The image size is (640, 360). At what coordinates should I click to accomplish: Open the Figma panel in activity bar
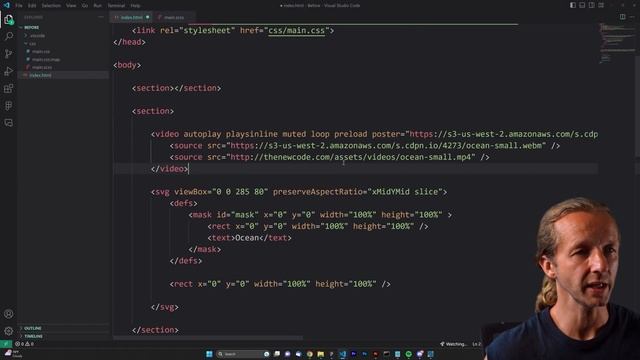[9, 106]
